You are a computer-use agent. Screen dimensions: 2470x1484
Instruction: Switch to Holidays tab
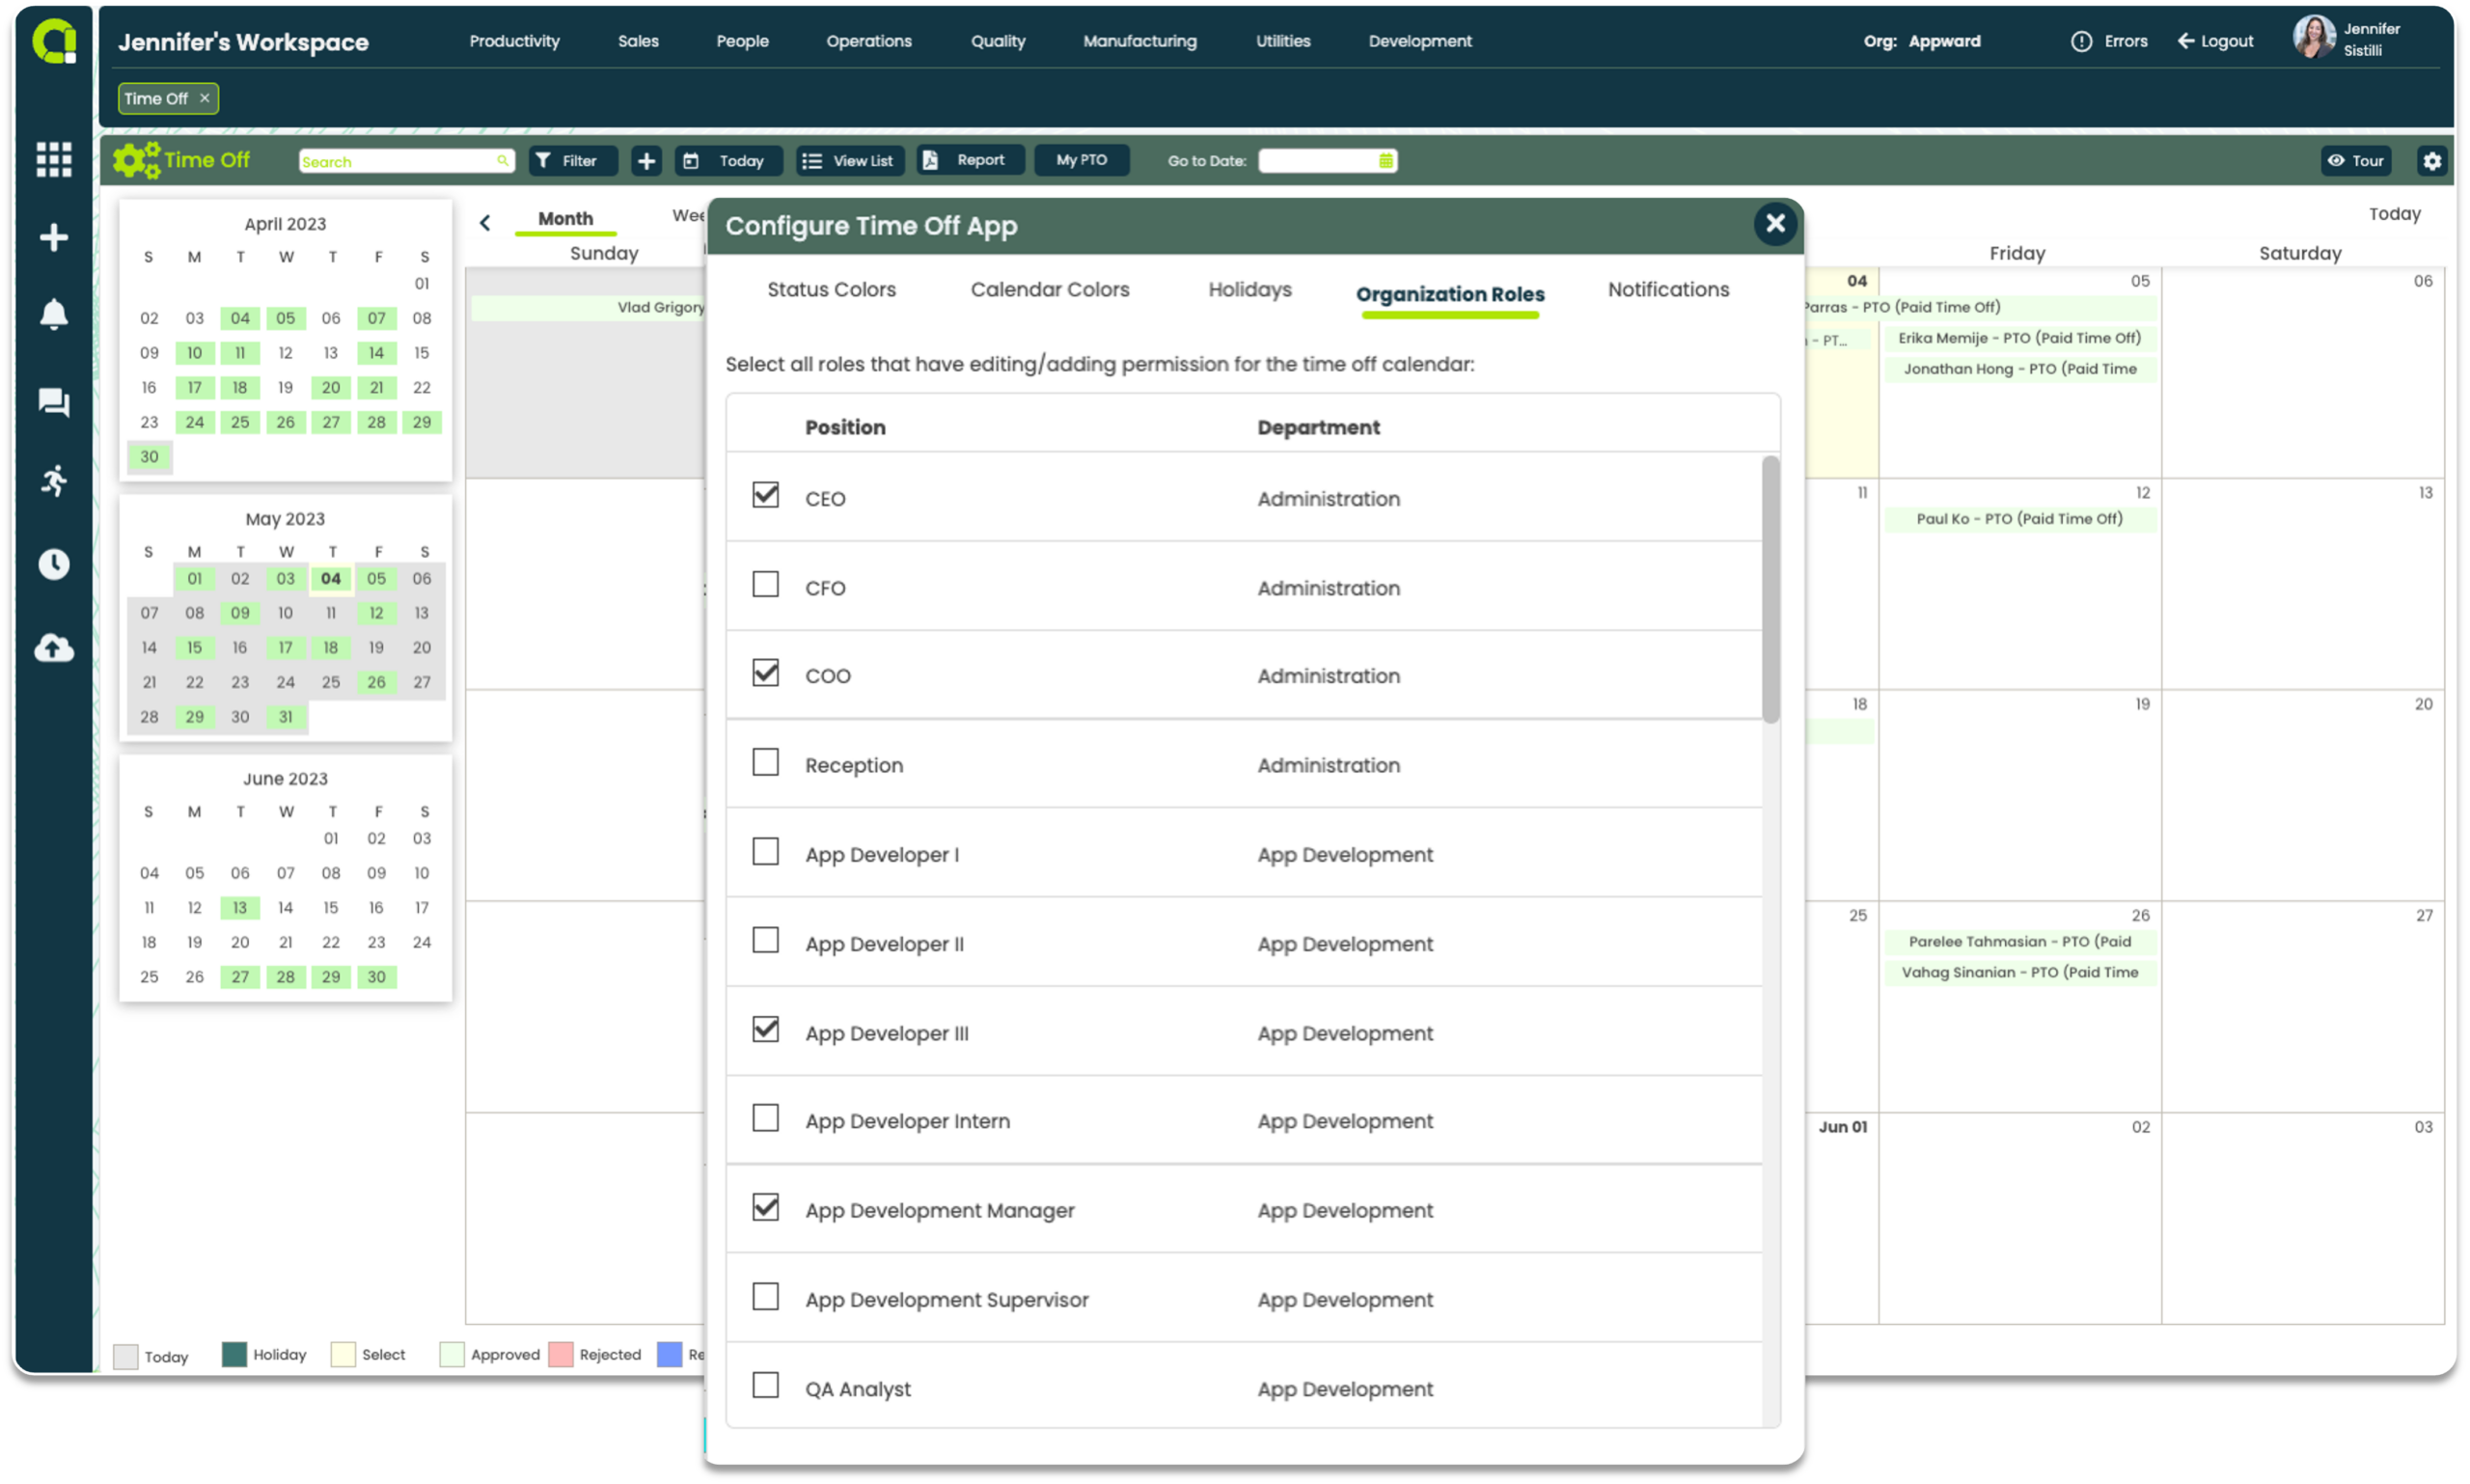(1250, 289)
